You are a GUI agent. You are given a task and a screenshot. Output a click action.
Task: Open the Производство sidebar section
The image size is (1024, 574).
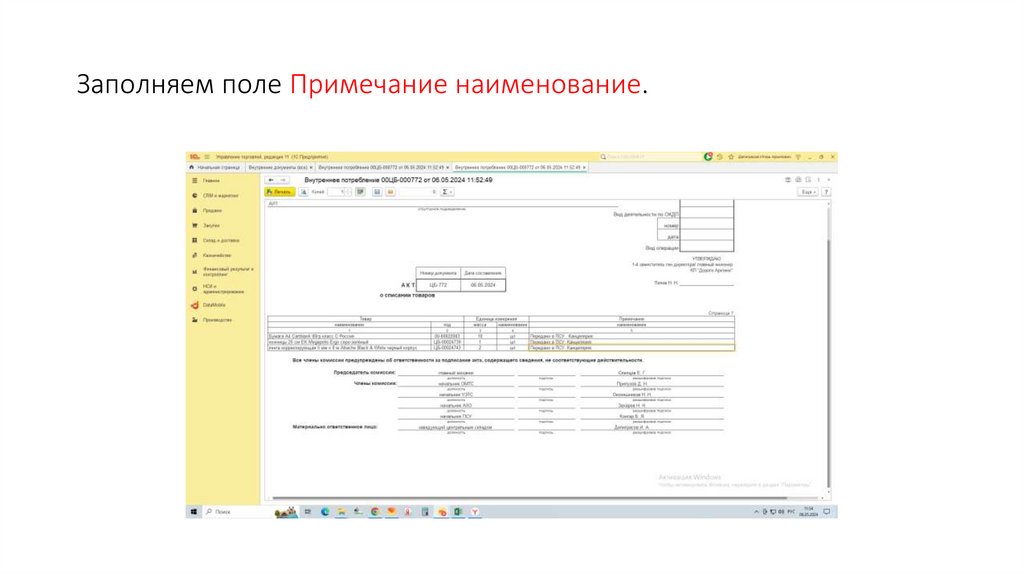point(216,320)
